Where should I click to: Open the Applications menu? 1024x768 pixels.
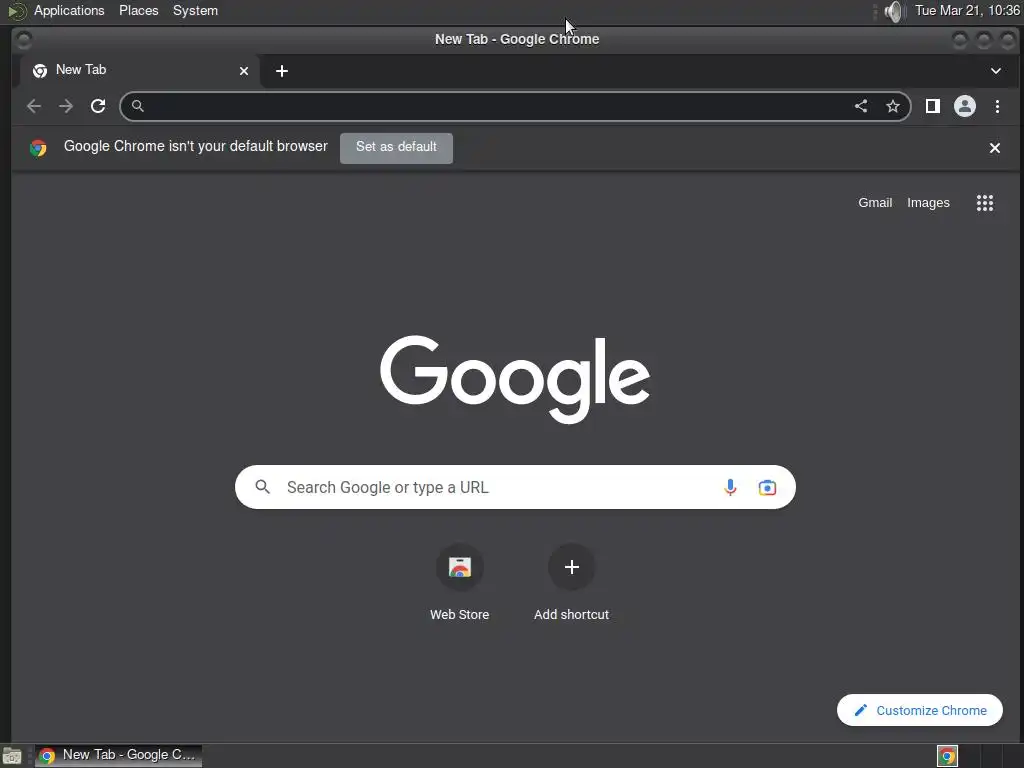coord(69,11)
